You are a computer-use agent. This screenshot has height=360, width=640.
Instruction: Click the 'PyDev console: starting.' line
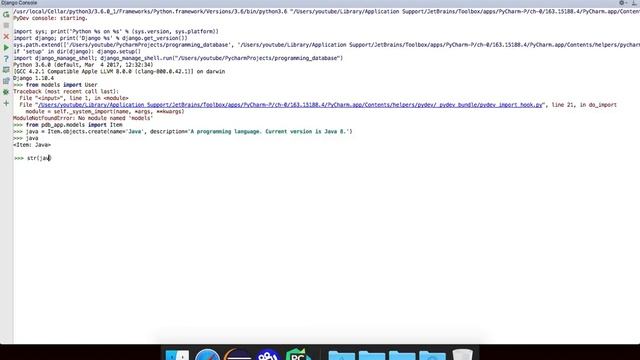coord(50,18)
